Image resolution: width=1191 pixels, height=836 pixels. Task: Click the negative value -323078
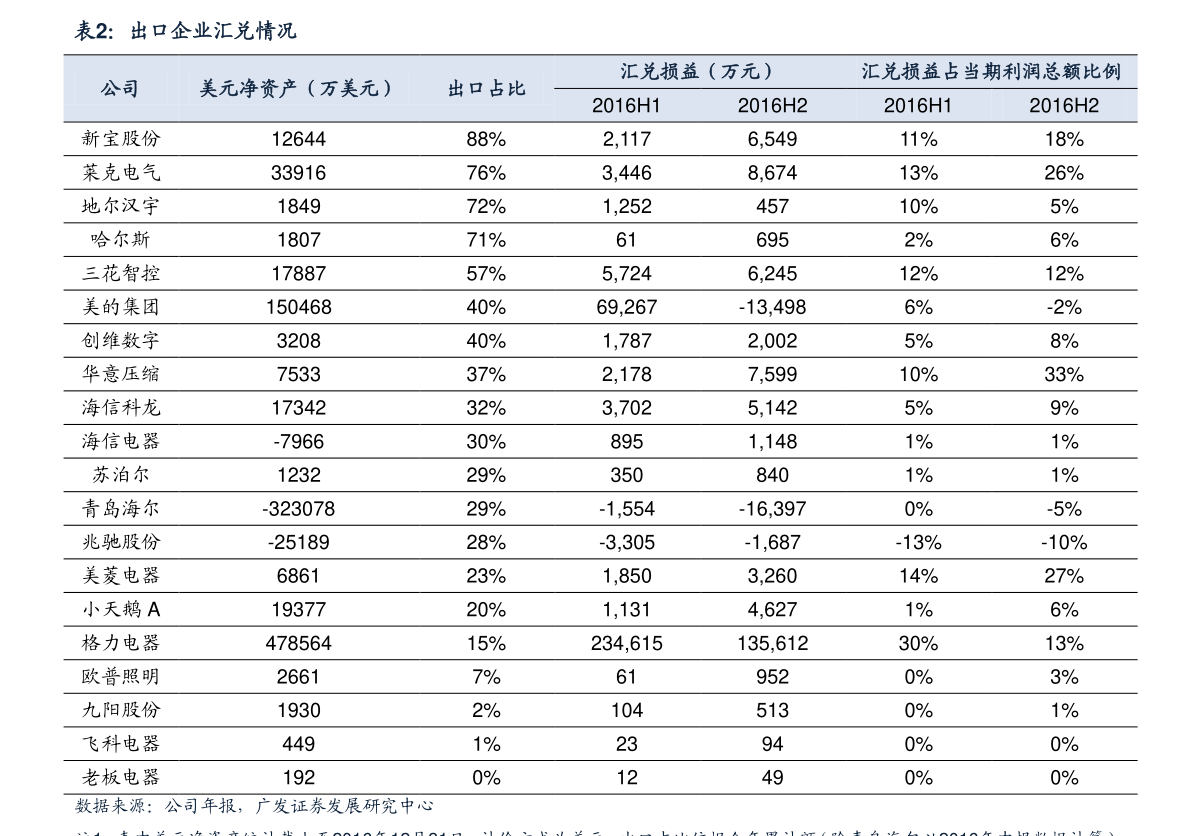(x=299, y=508)
